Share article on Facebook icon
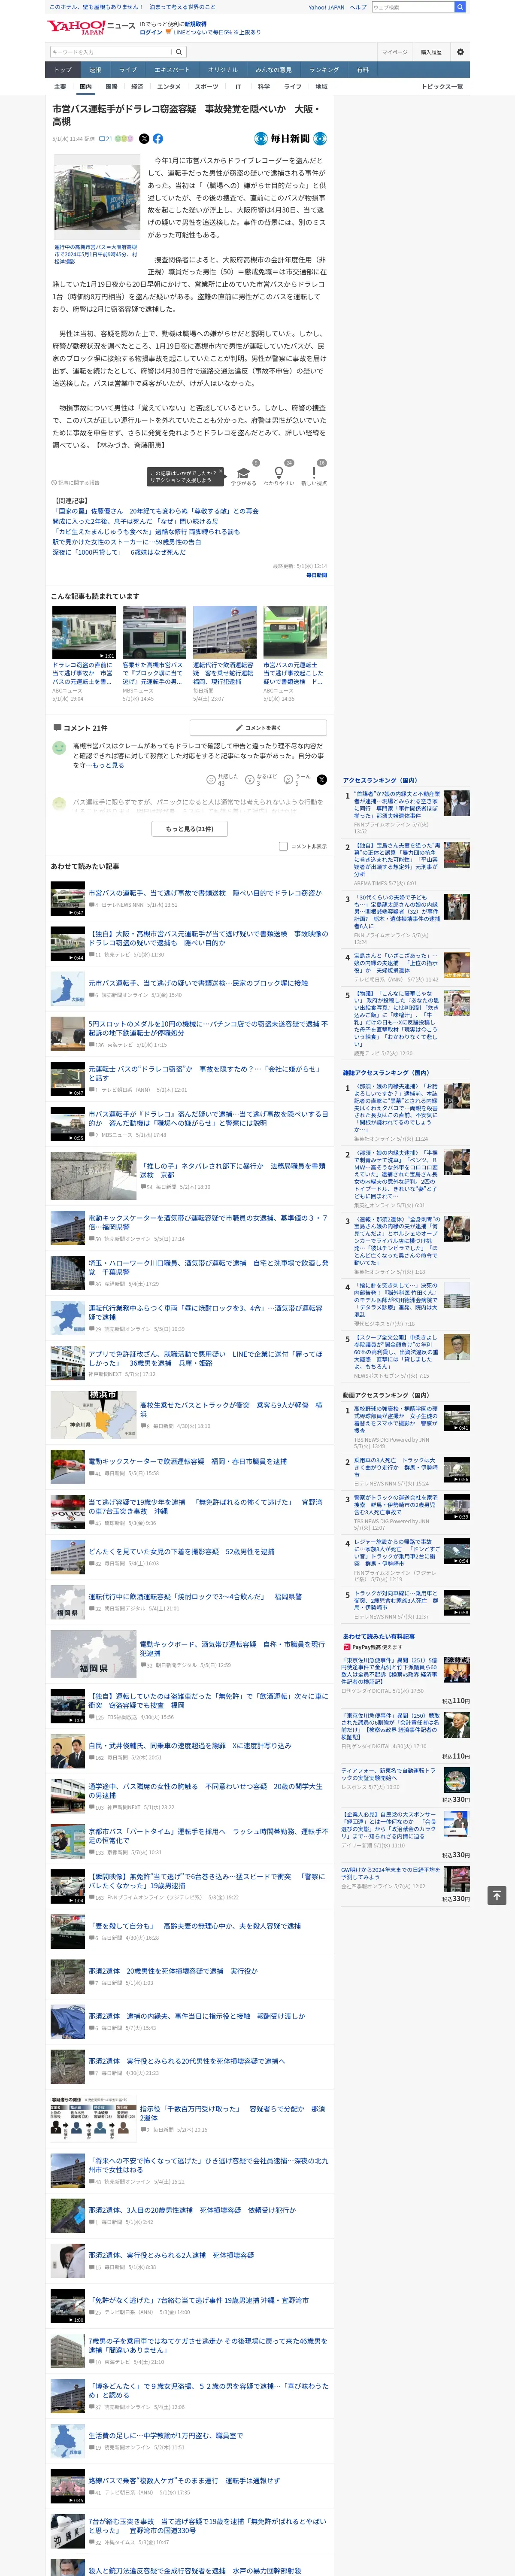This screenshot has height=2576, width=515. point(157,139)
